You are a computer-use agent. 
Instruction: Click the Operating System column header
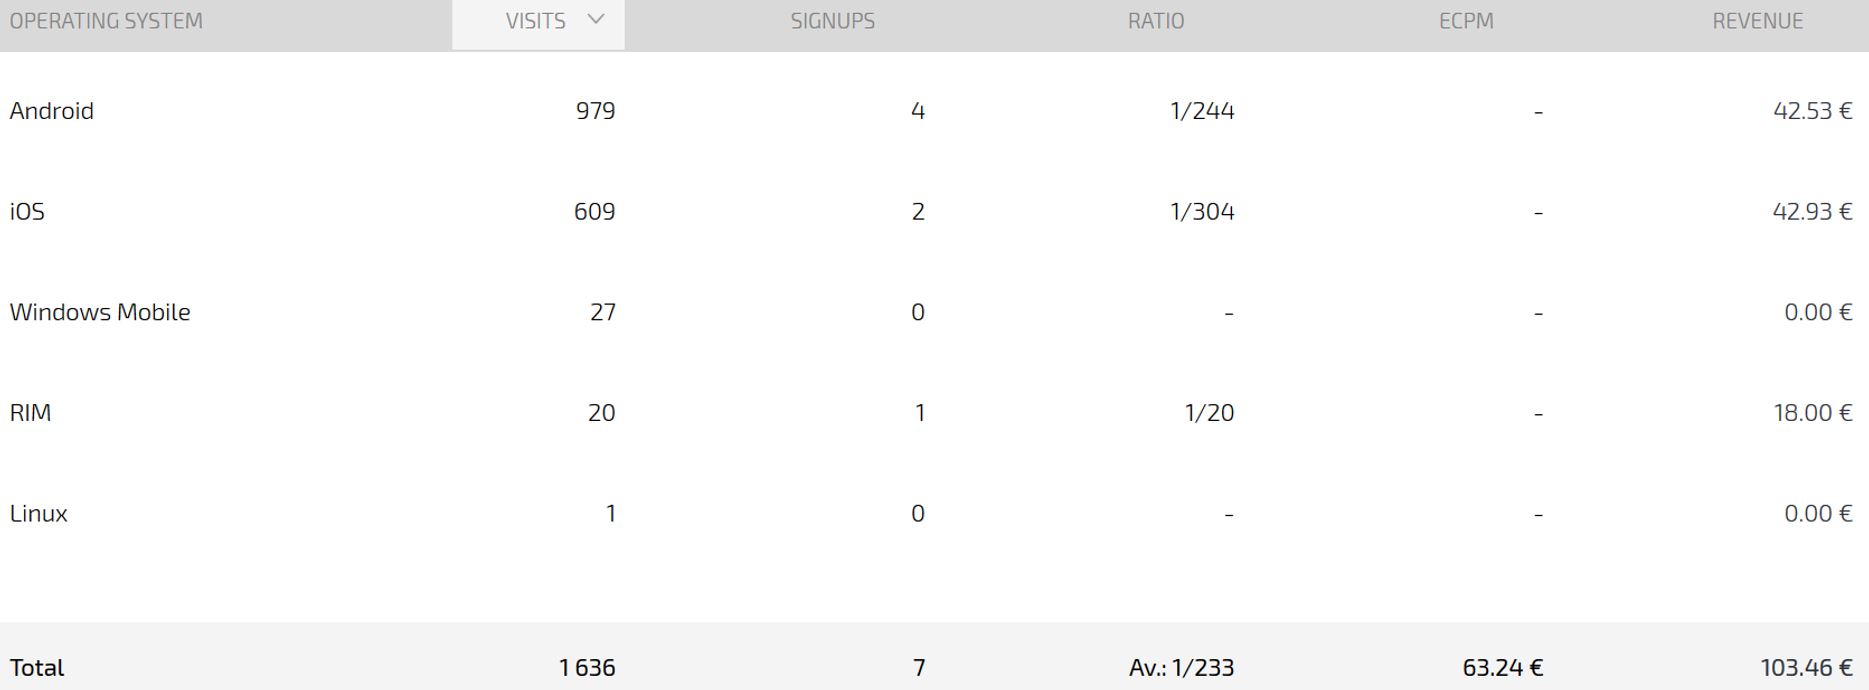coord(106,21)
